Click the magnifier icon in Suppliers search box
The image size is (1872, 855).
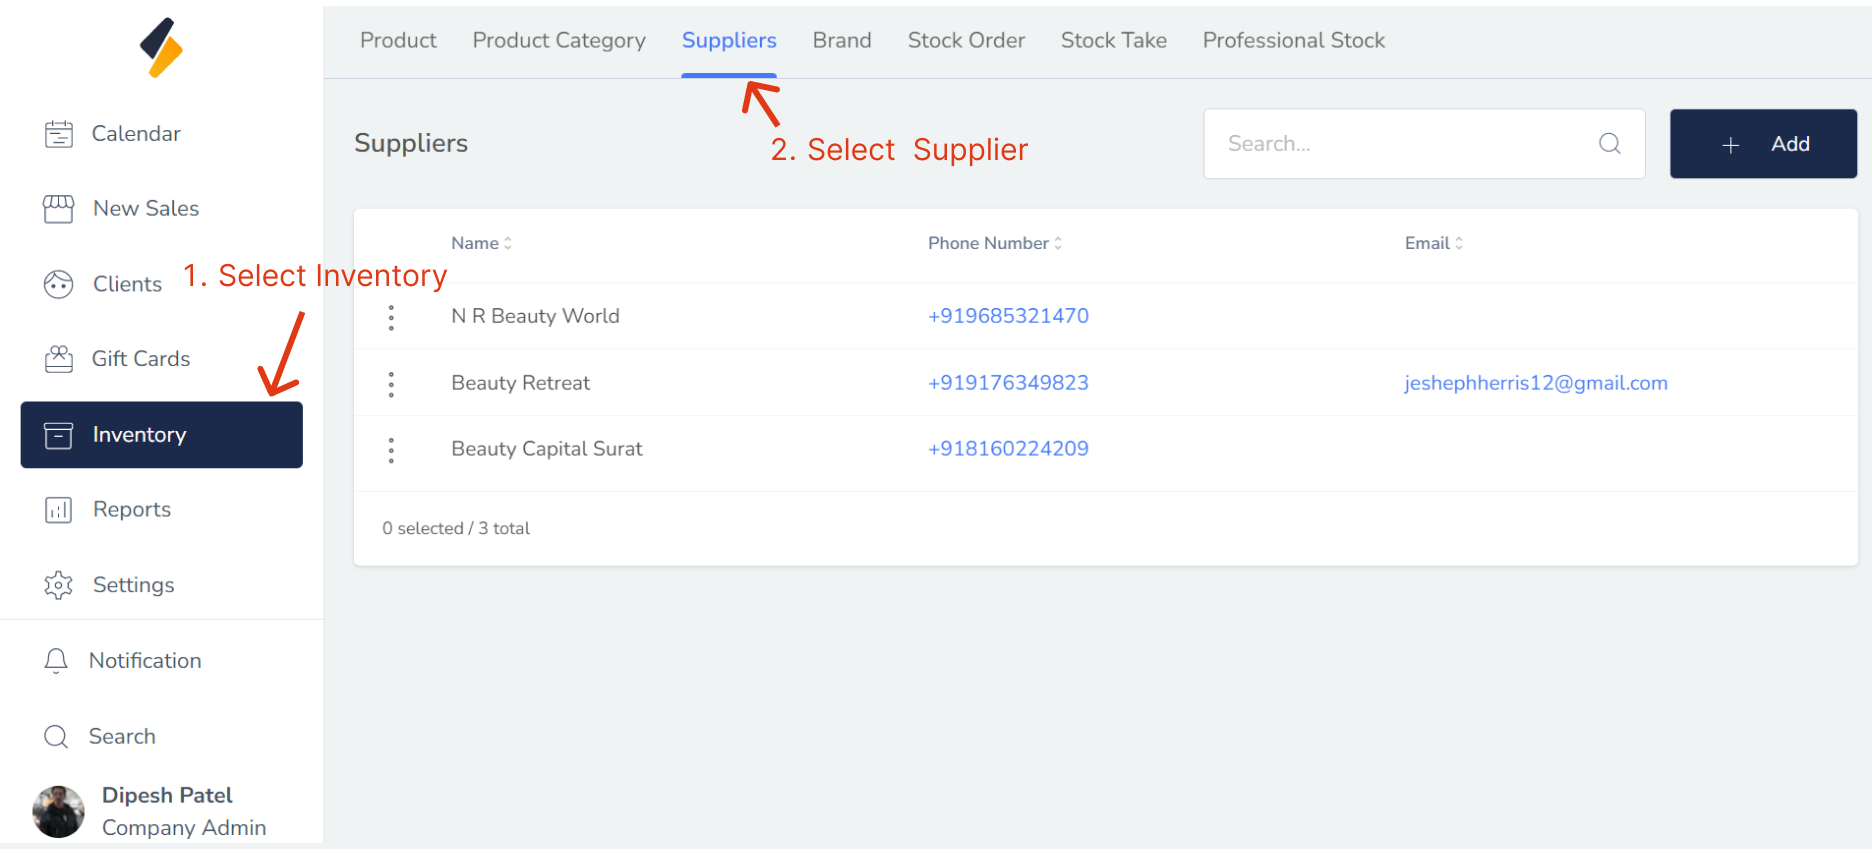[x=1609, y=144]
